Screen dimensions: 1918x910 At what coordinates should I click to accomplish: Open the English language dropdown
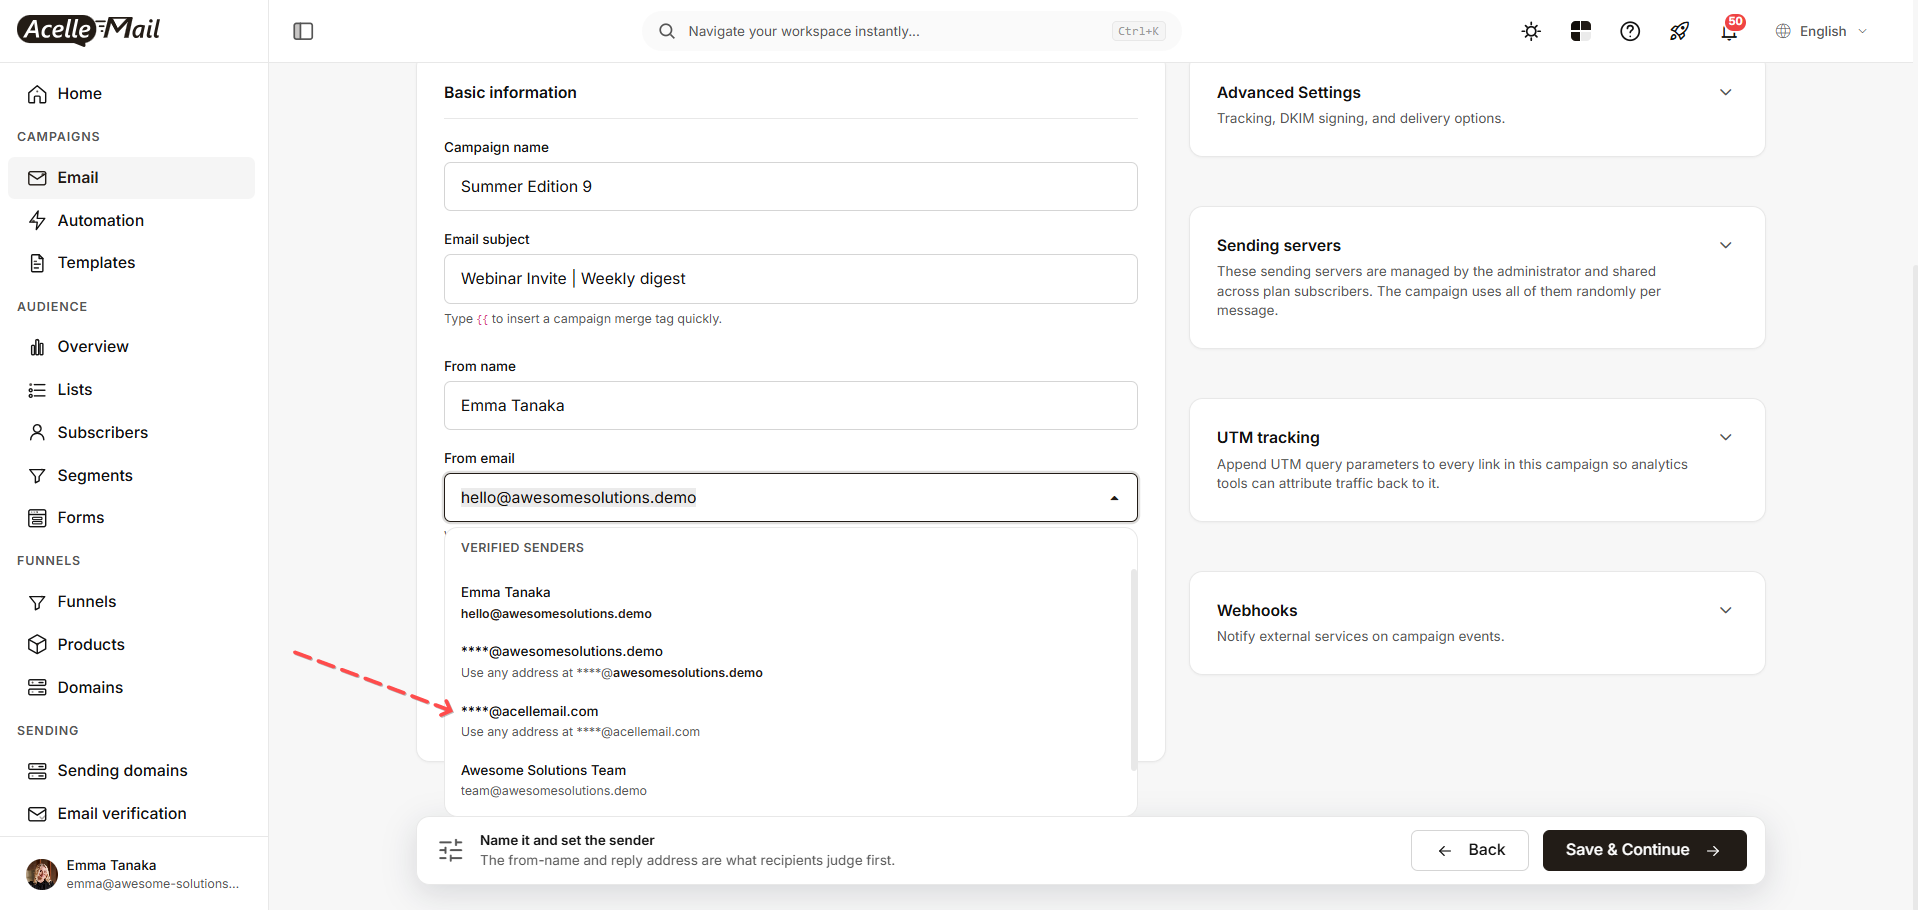[x=1823, y=31]
